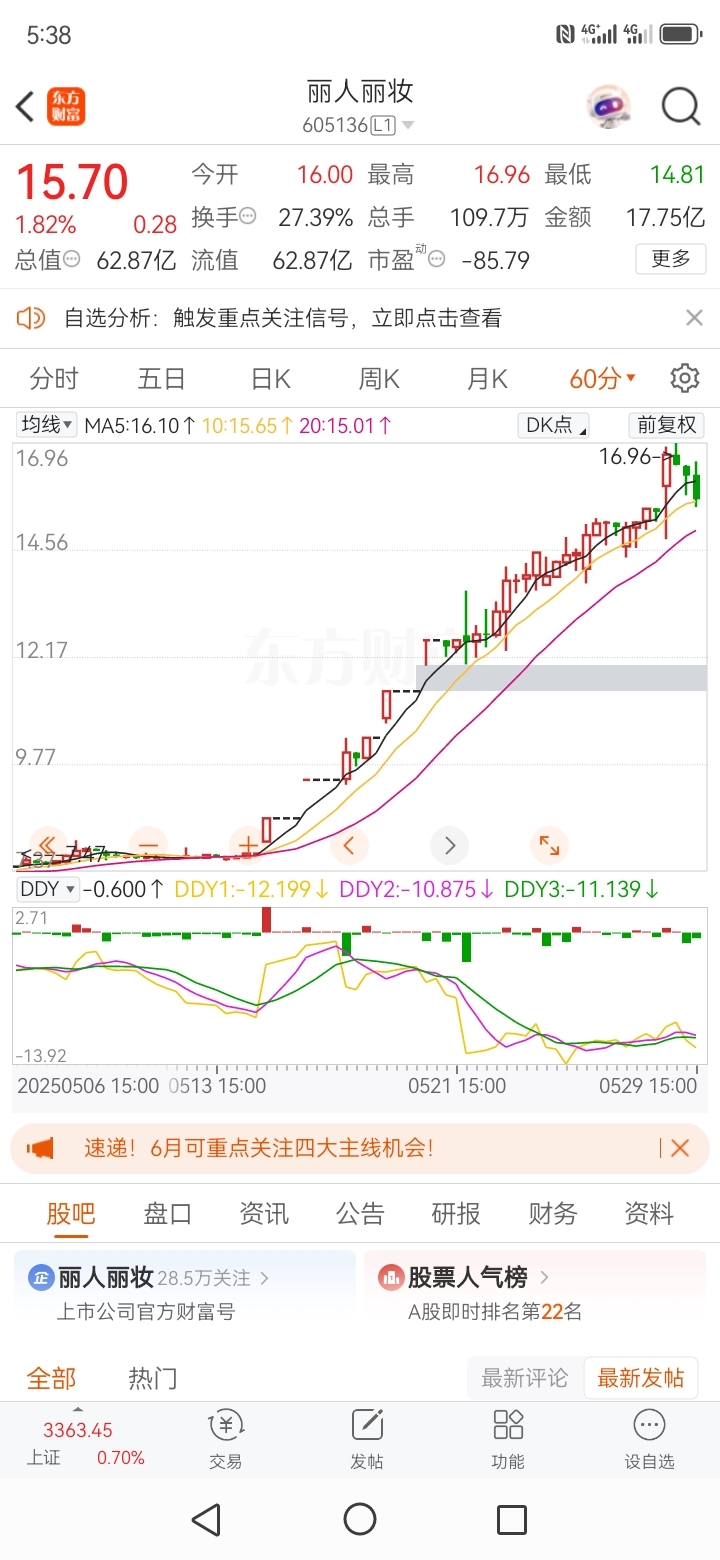Tap the 市盈 info icon

tap(436, 259)
